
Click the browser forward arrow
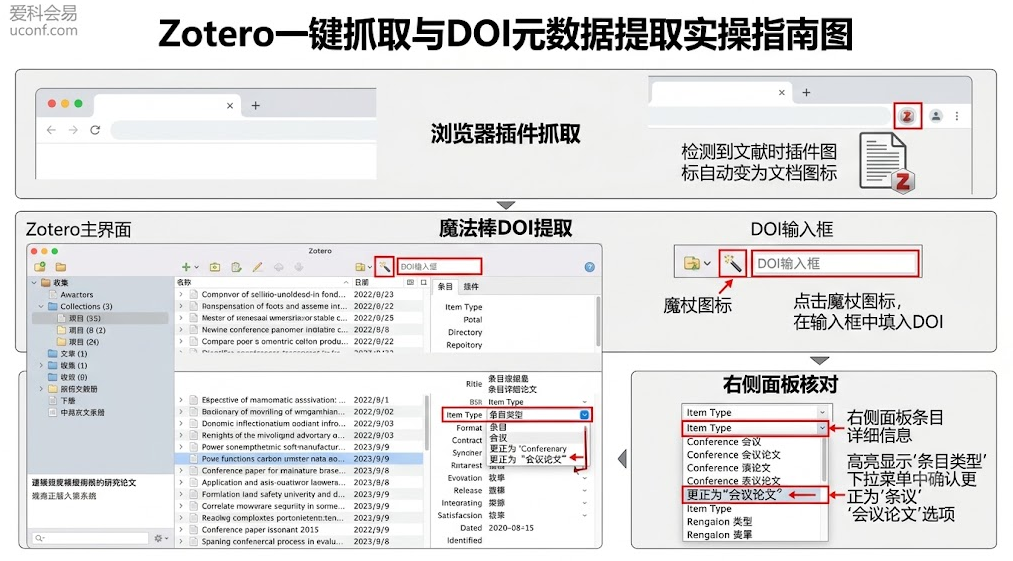click(x=73, y=130)
